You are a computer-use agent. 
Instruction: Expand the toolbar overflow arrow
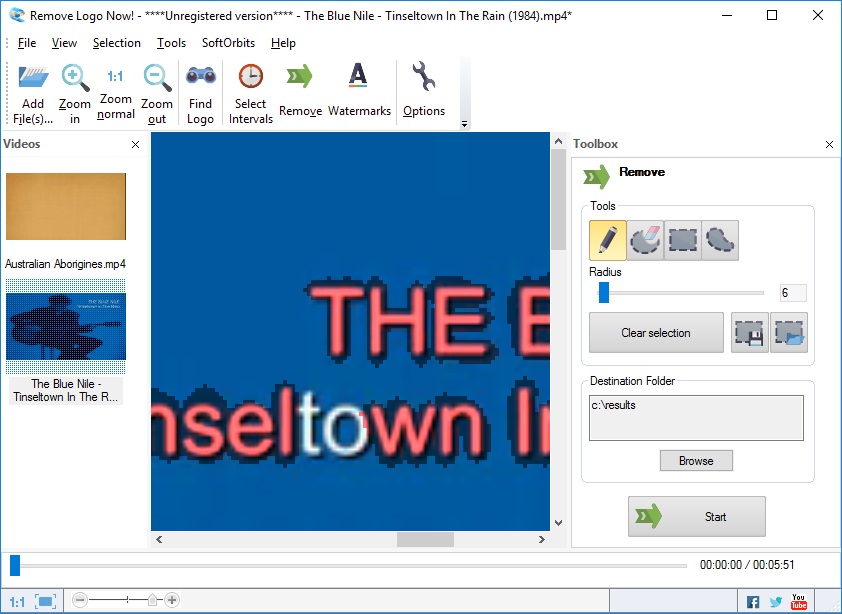[x=464, y=124]
